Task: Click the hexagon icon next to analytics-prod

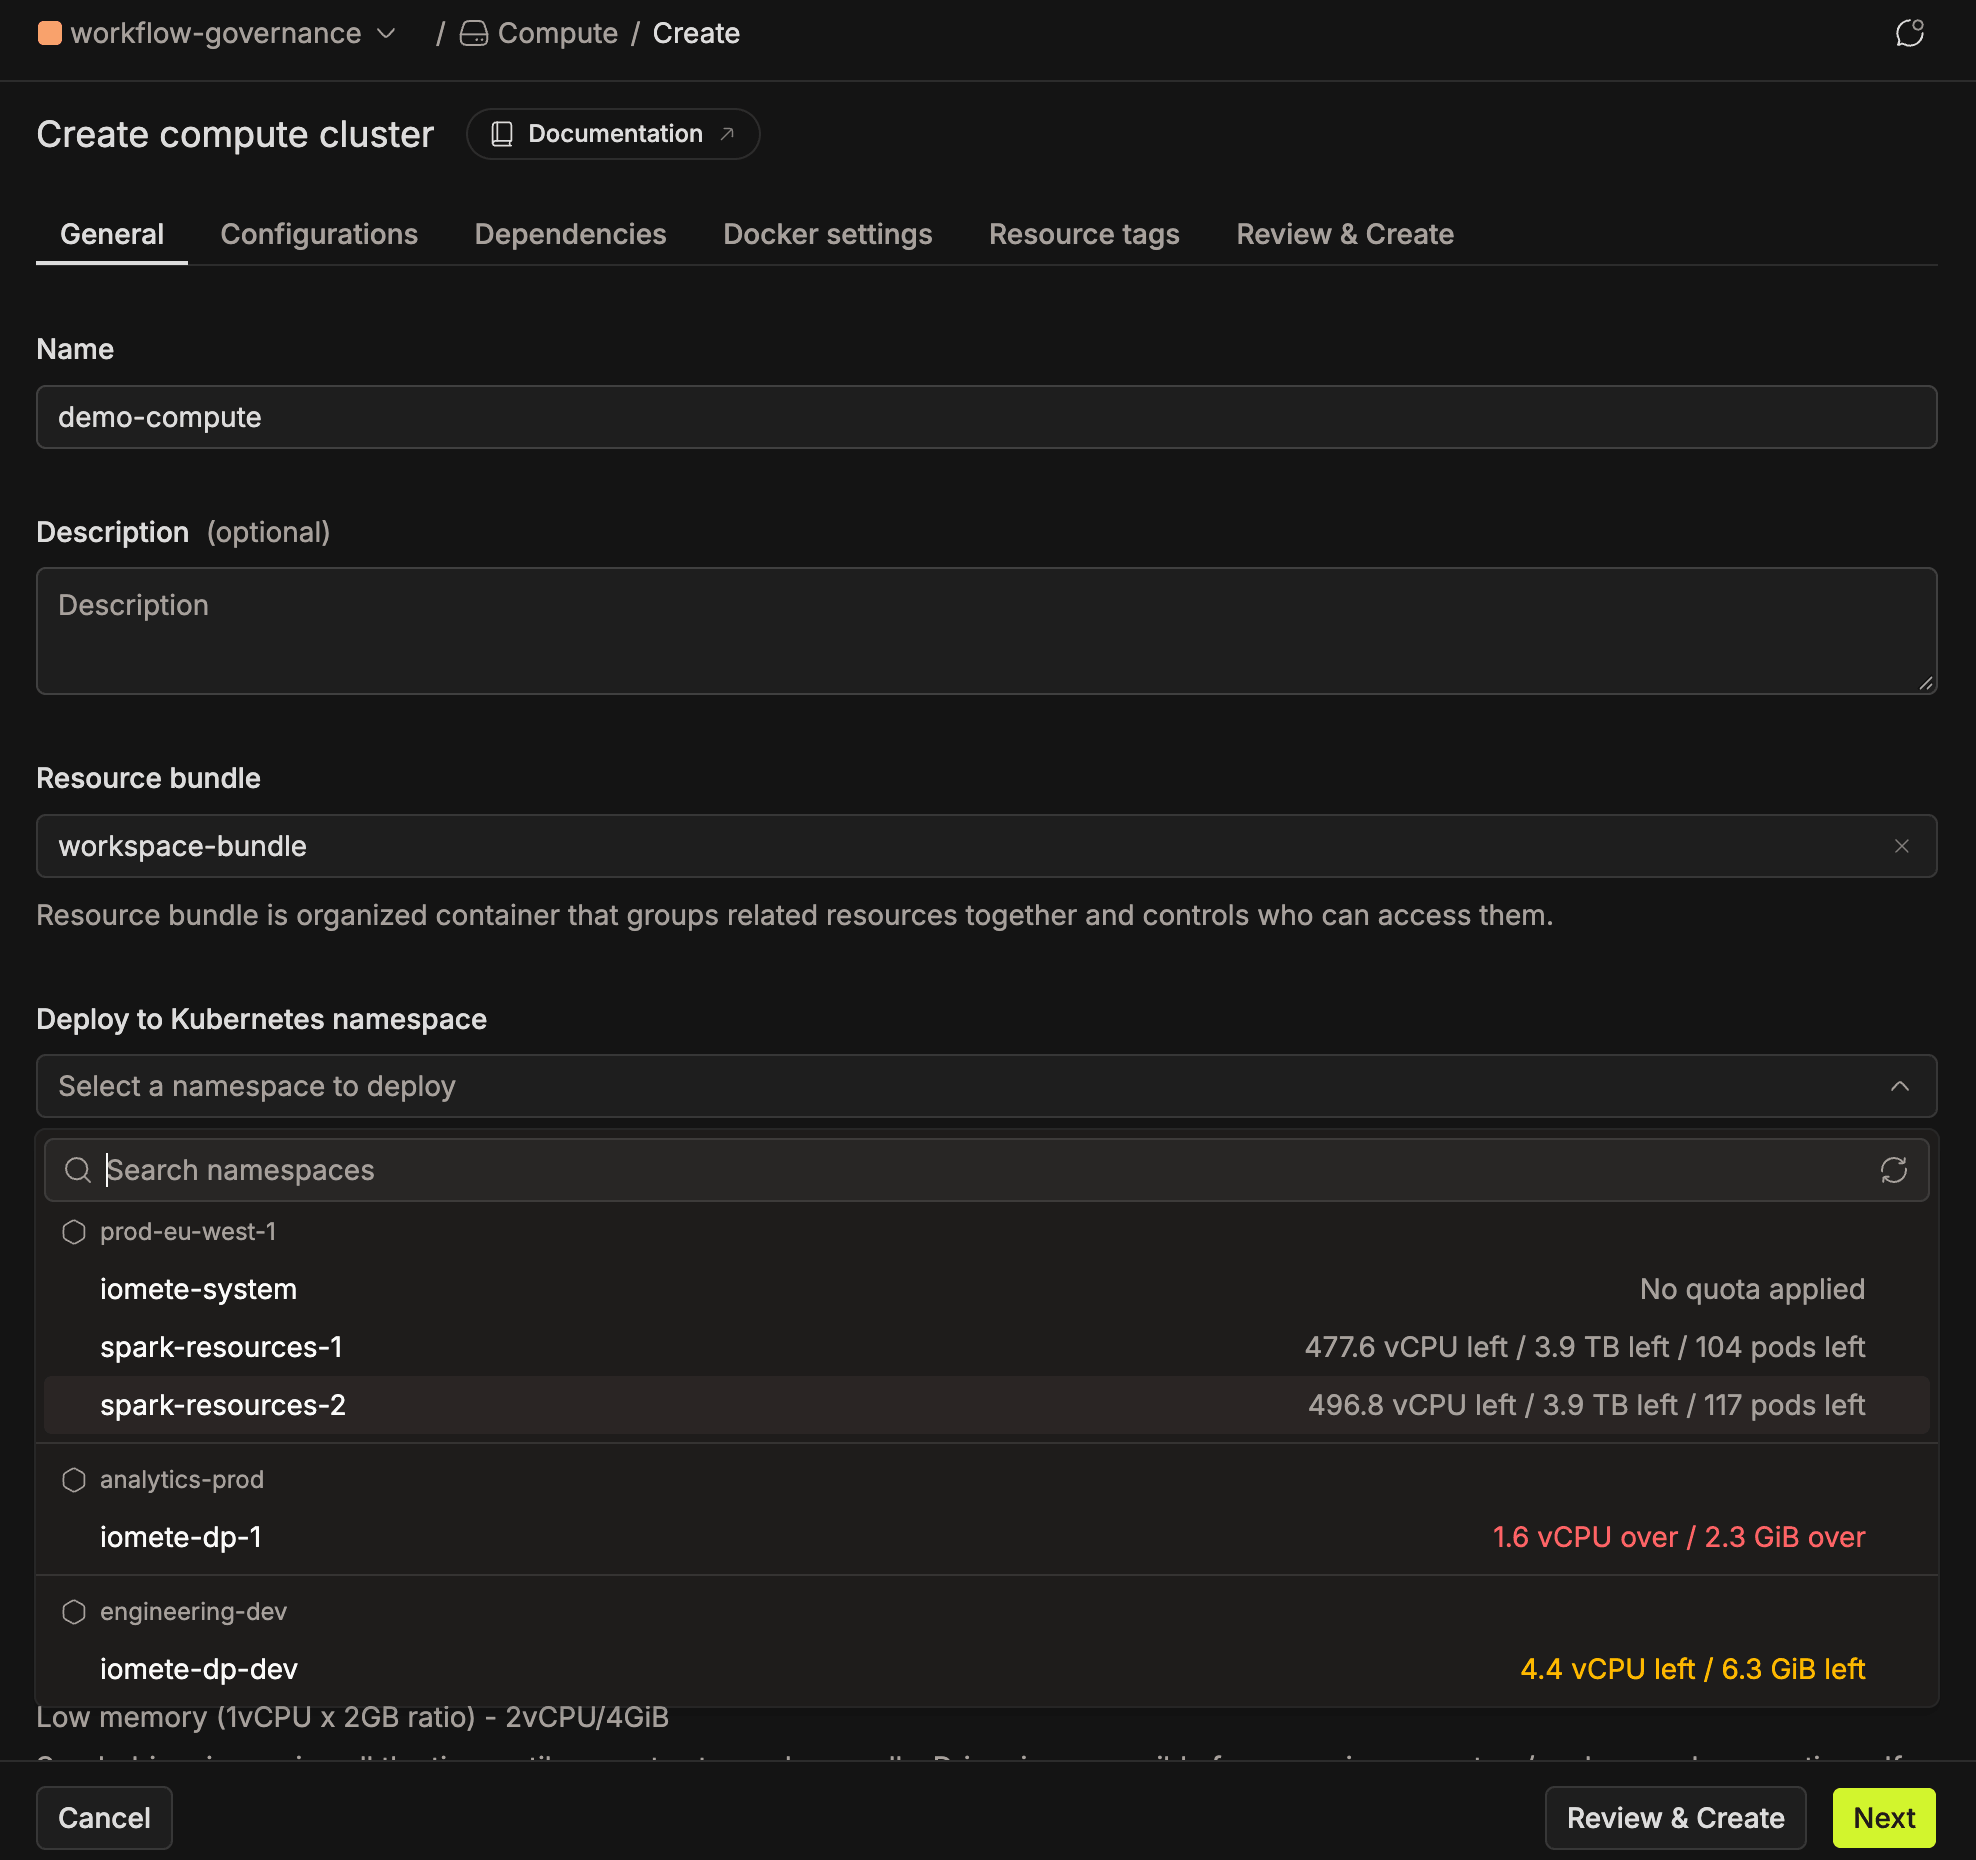Action: click(74, 1480)
